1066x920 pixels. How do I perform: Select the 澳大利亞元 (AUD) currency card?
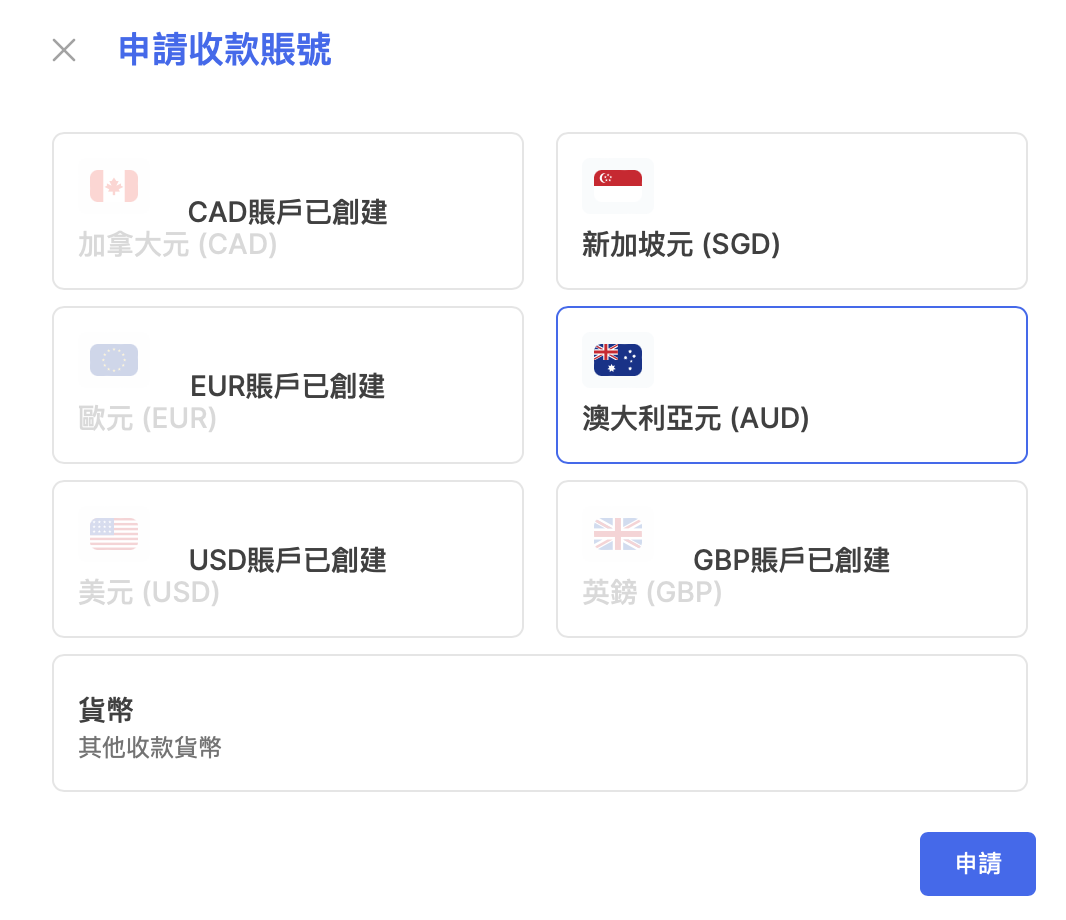click(x=791, y=385)
